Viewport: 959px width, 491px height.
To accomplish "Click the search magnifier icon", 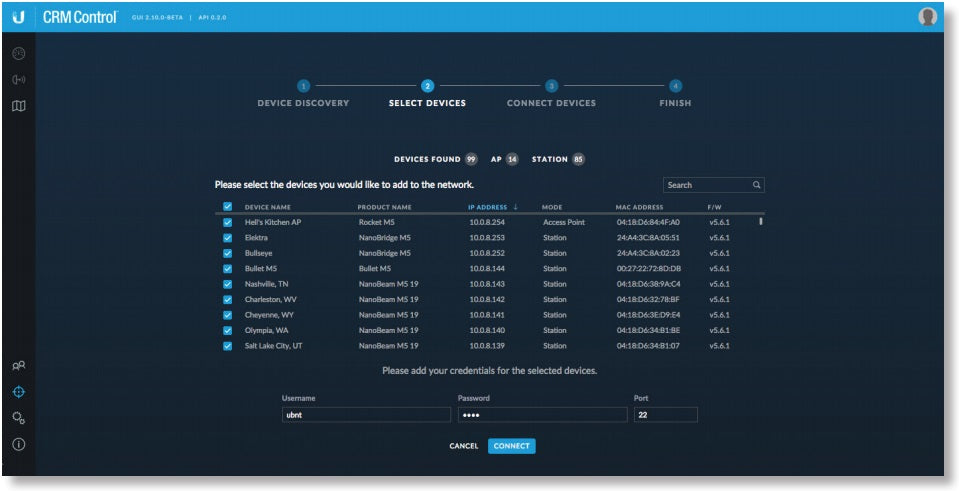I will click(x=757, y=185).
